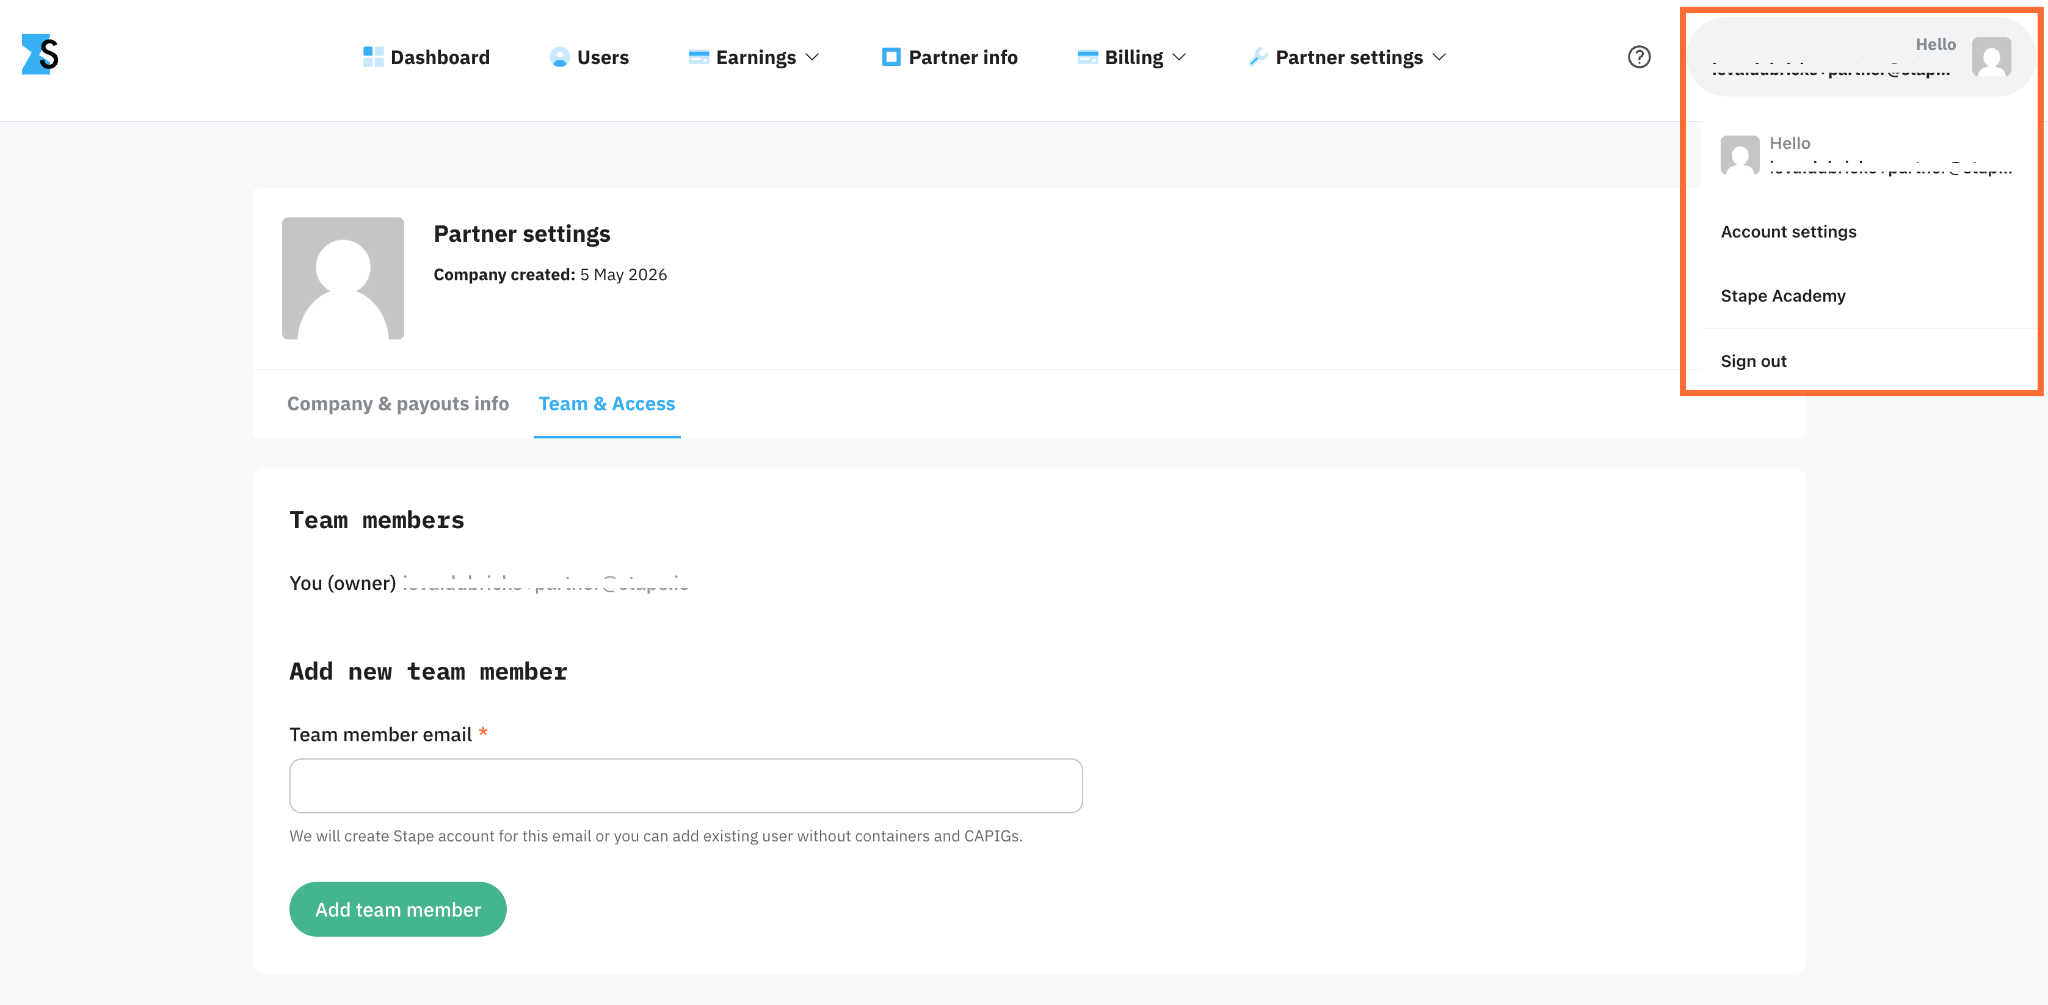Click the Partner settings menu label
This screenshot has width=2048, height=1005.
(1349, 57)
